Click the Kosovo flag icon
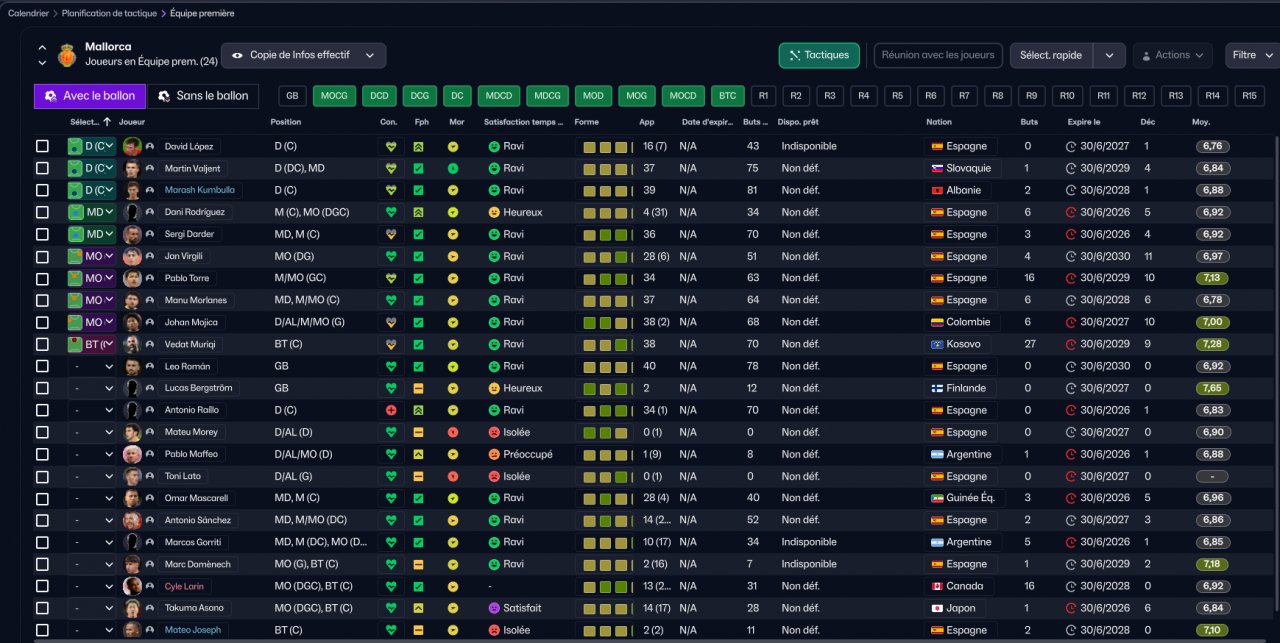This screenshot has height=643, width=1280. [937, 344]
